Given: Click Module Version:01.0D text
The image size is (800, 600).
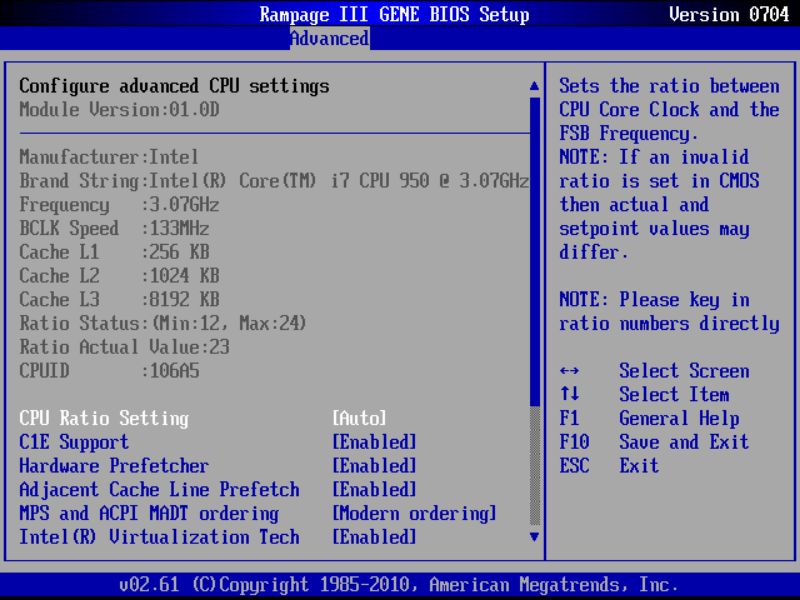Looking at the screenshot, I should [x=119, y=110].
